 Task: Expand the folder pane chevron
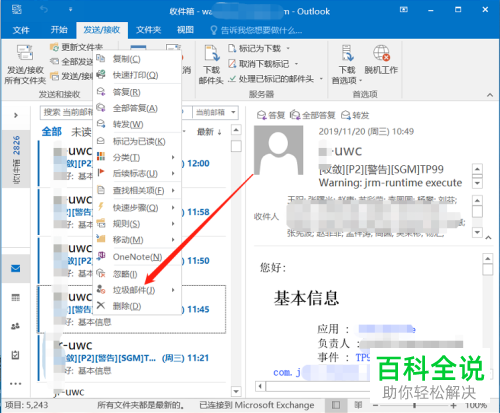pyautogui.click(x=16, y=115)
